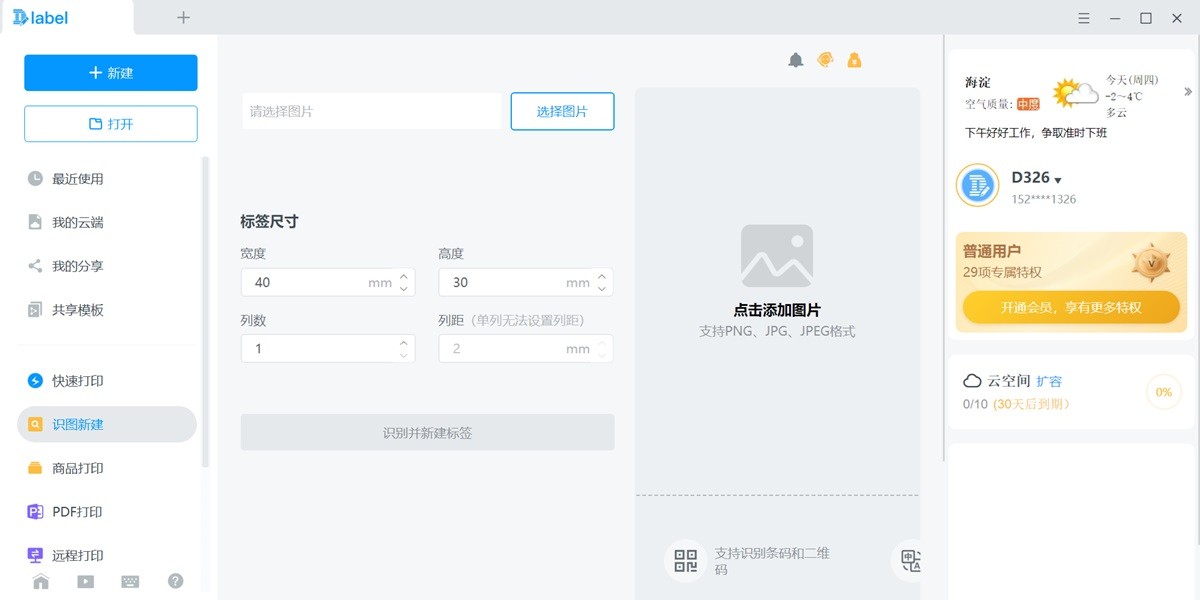Increase 宽度 with the up stepper
Screen dimensions: 1200x600
pyautogui.click(x=404, y=276)
